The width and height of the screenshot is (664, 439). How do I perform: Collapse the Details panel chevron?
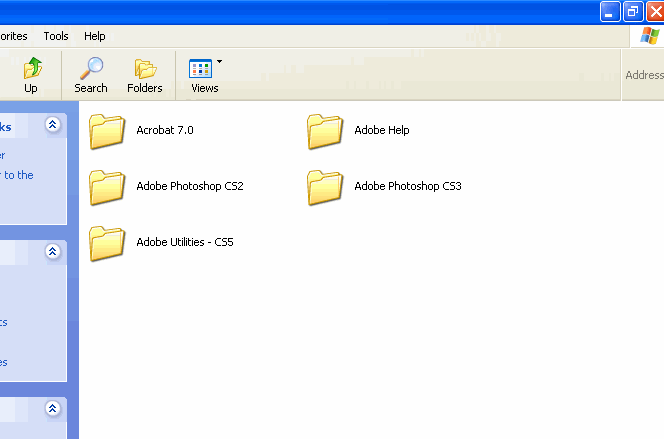click(x=53, y=408)
